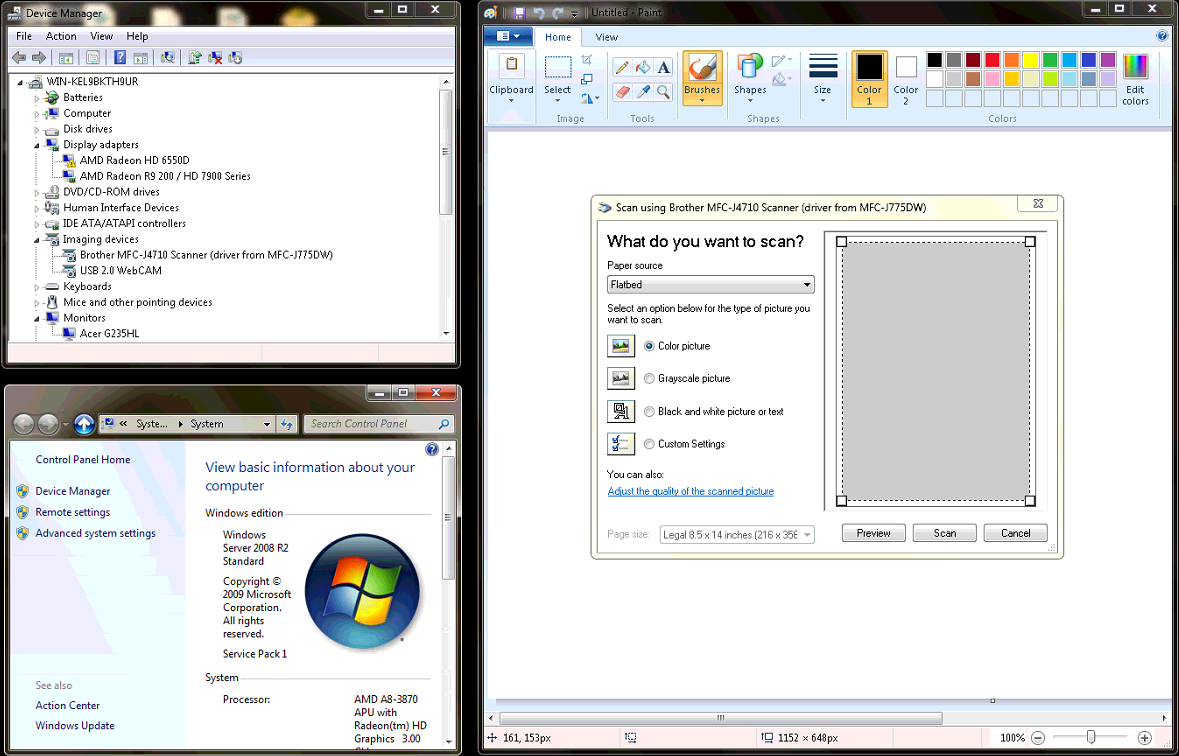Select the Fill with color tool
Image resolution: width=1179 pixels, height=756 pixels.
tap(642, 65)
